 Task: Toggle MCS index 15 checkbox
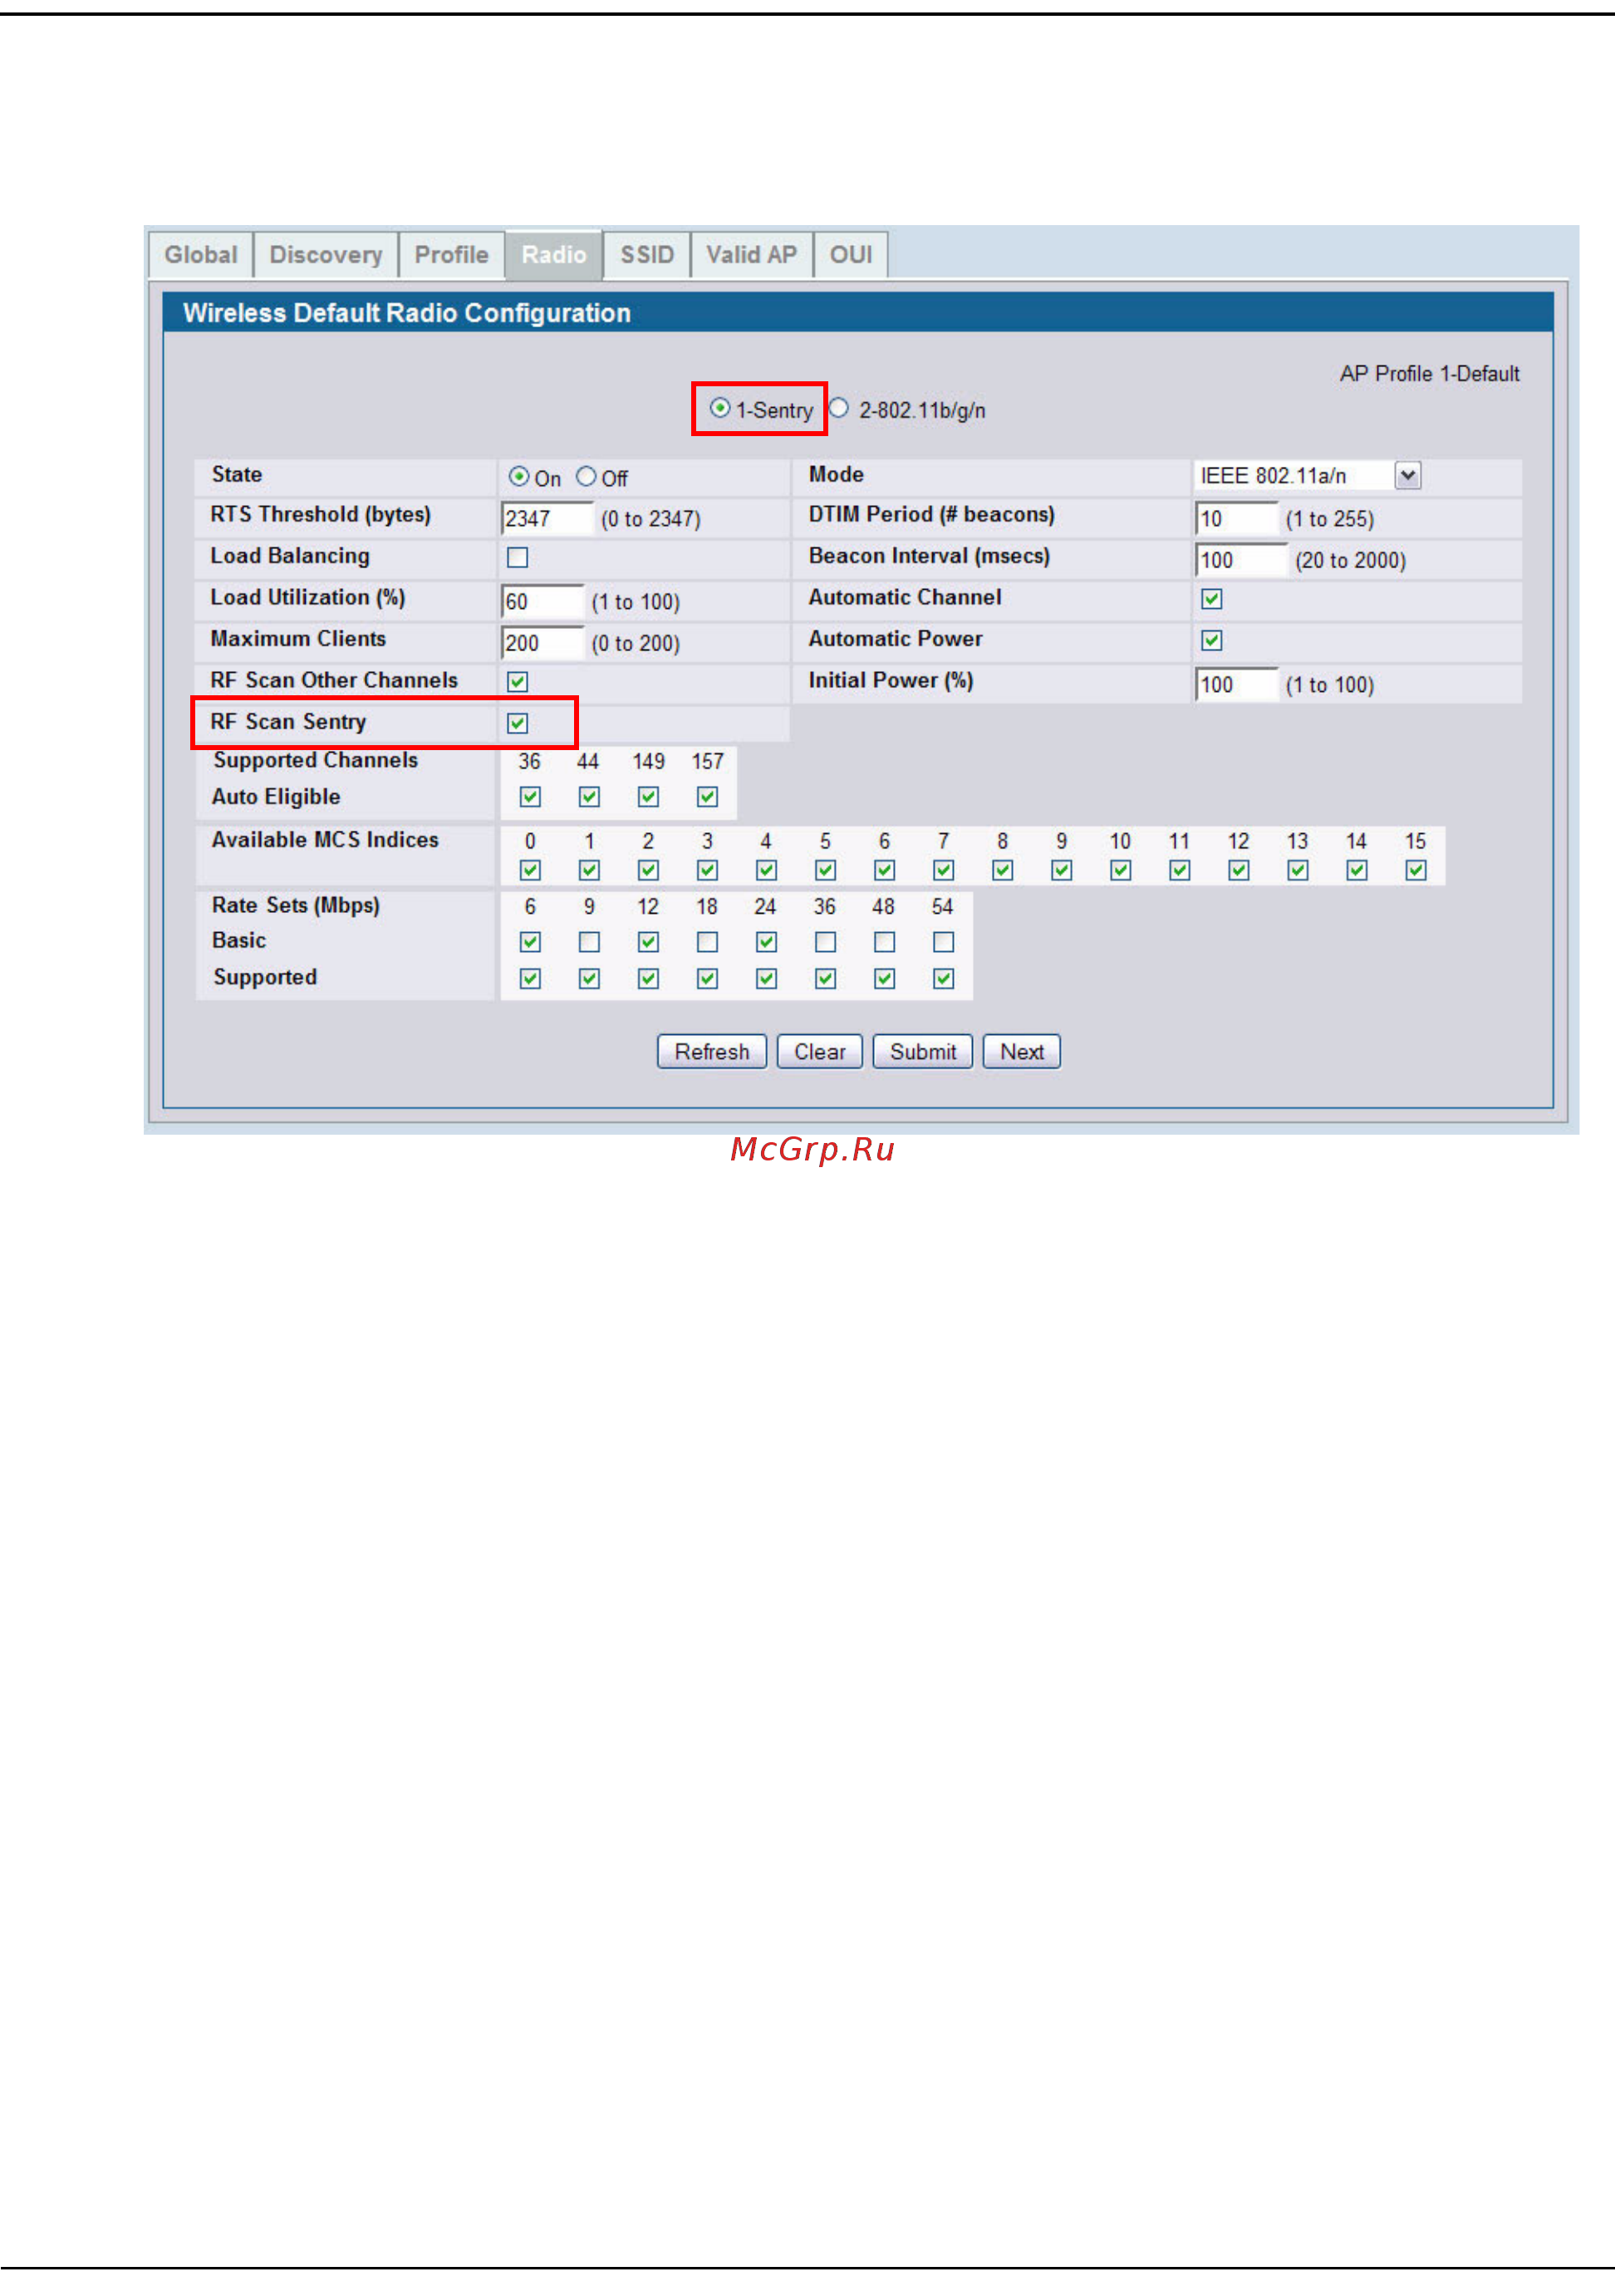(x=1415, y=871)
